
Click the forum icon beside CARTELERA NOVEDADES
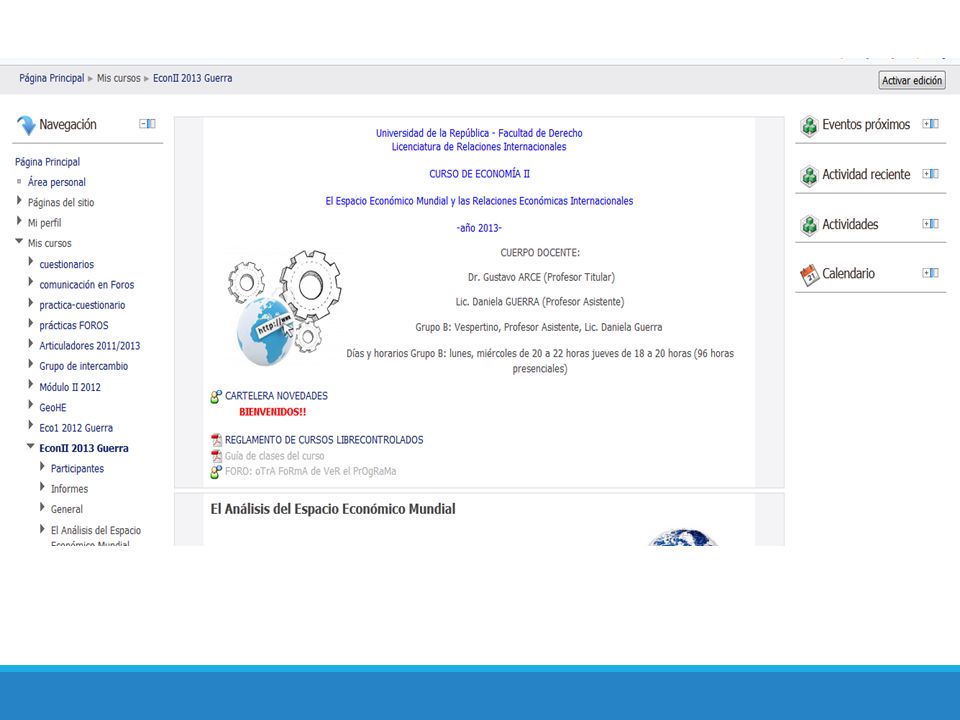(216, 397)
